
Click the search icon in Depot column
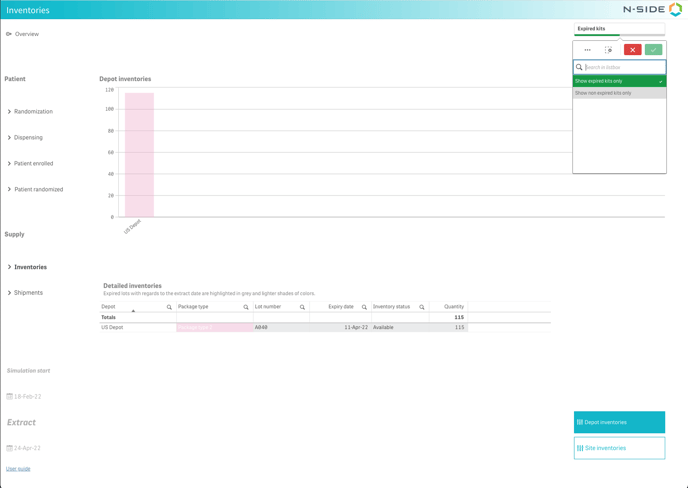pyautogui.click(x=169, y=307)
